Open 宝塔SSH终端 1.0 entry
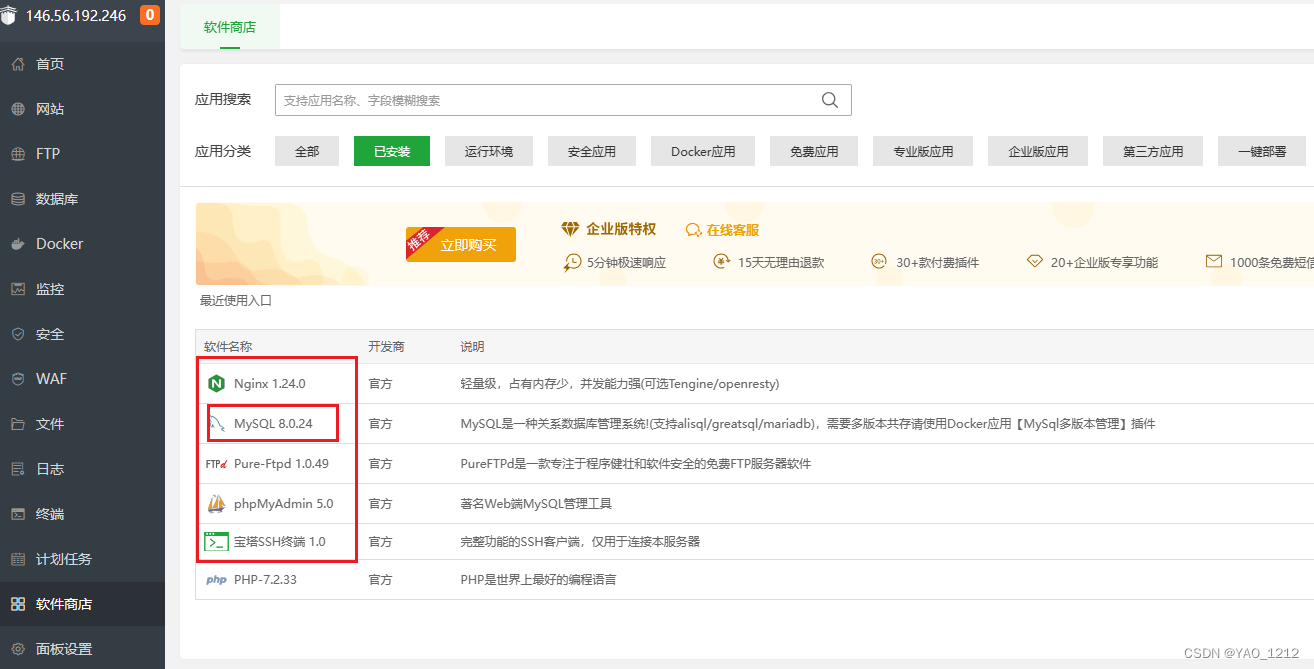1314x669 pixels. tap(280, 542)
